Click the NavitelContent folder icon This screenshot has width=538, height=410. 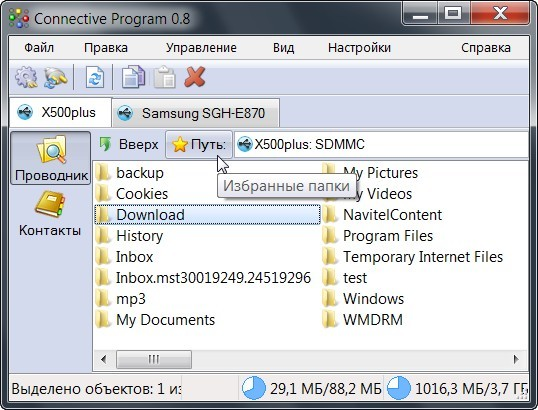click(330, 215)
